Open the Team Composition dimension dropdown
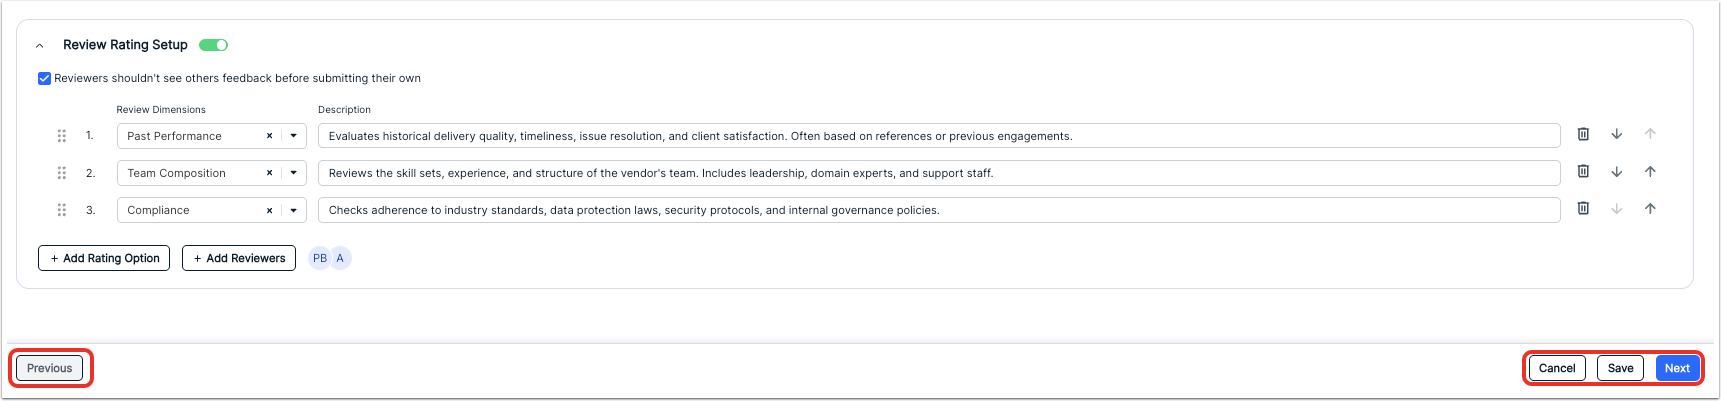 (x=293, y=173)
